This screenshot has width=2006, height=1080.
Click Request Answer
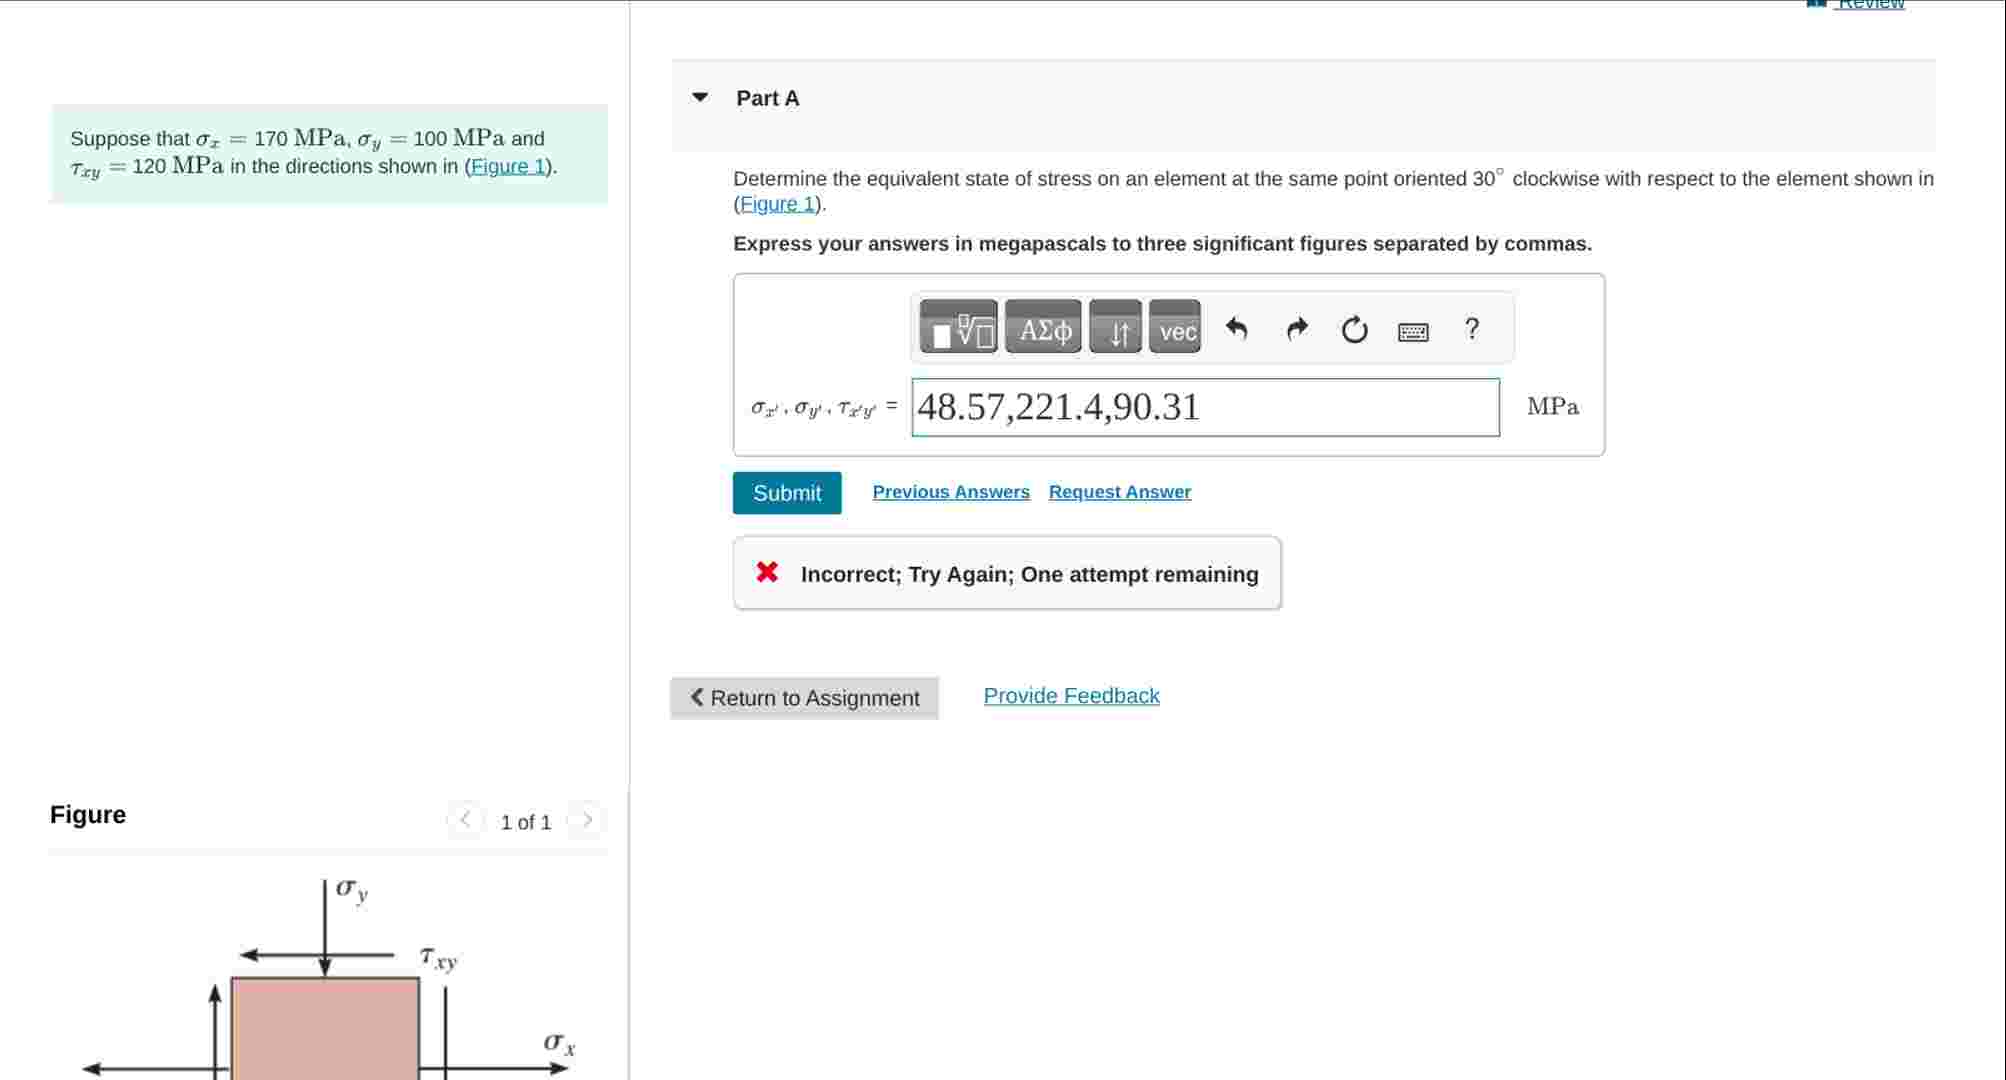[1119, 491]
